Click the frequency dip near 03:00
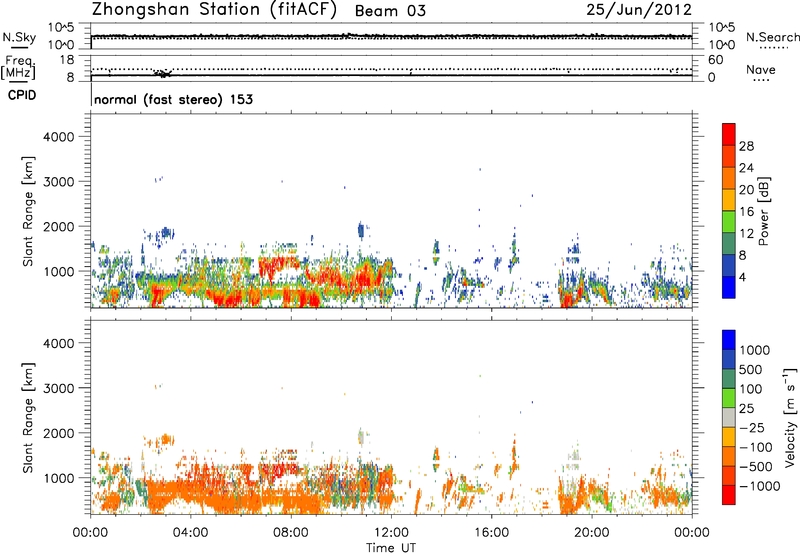Screen dimensions: 800x554 tap(163, 73)
